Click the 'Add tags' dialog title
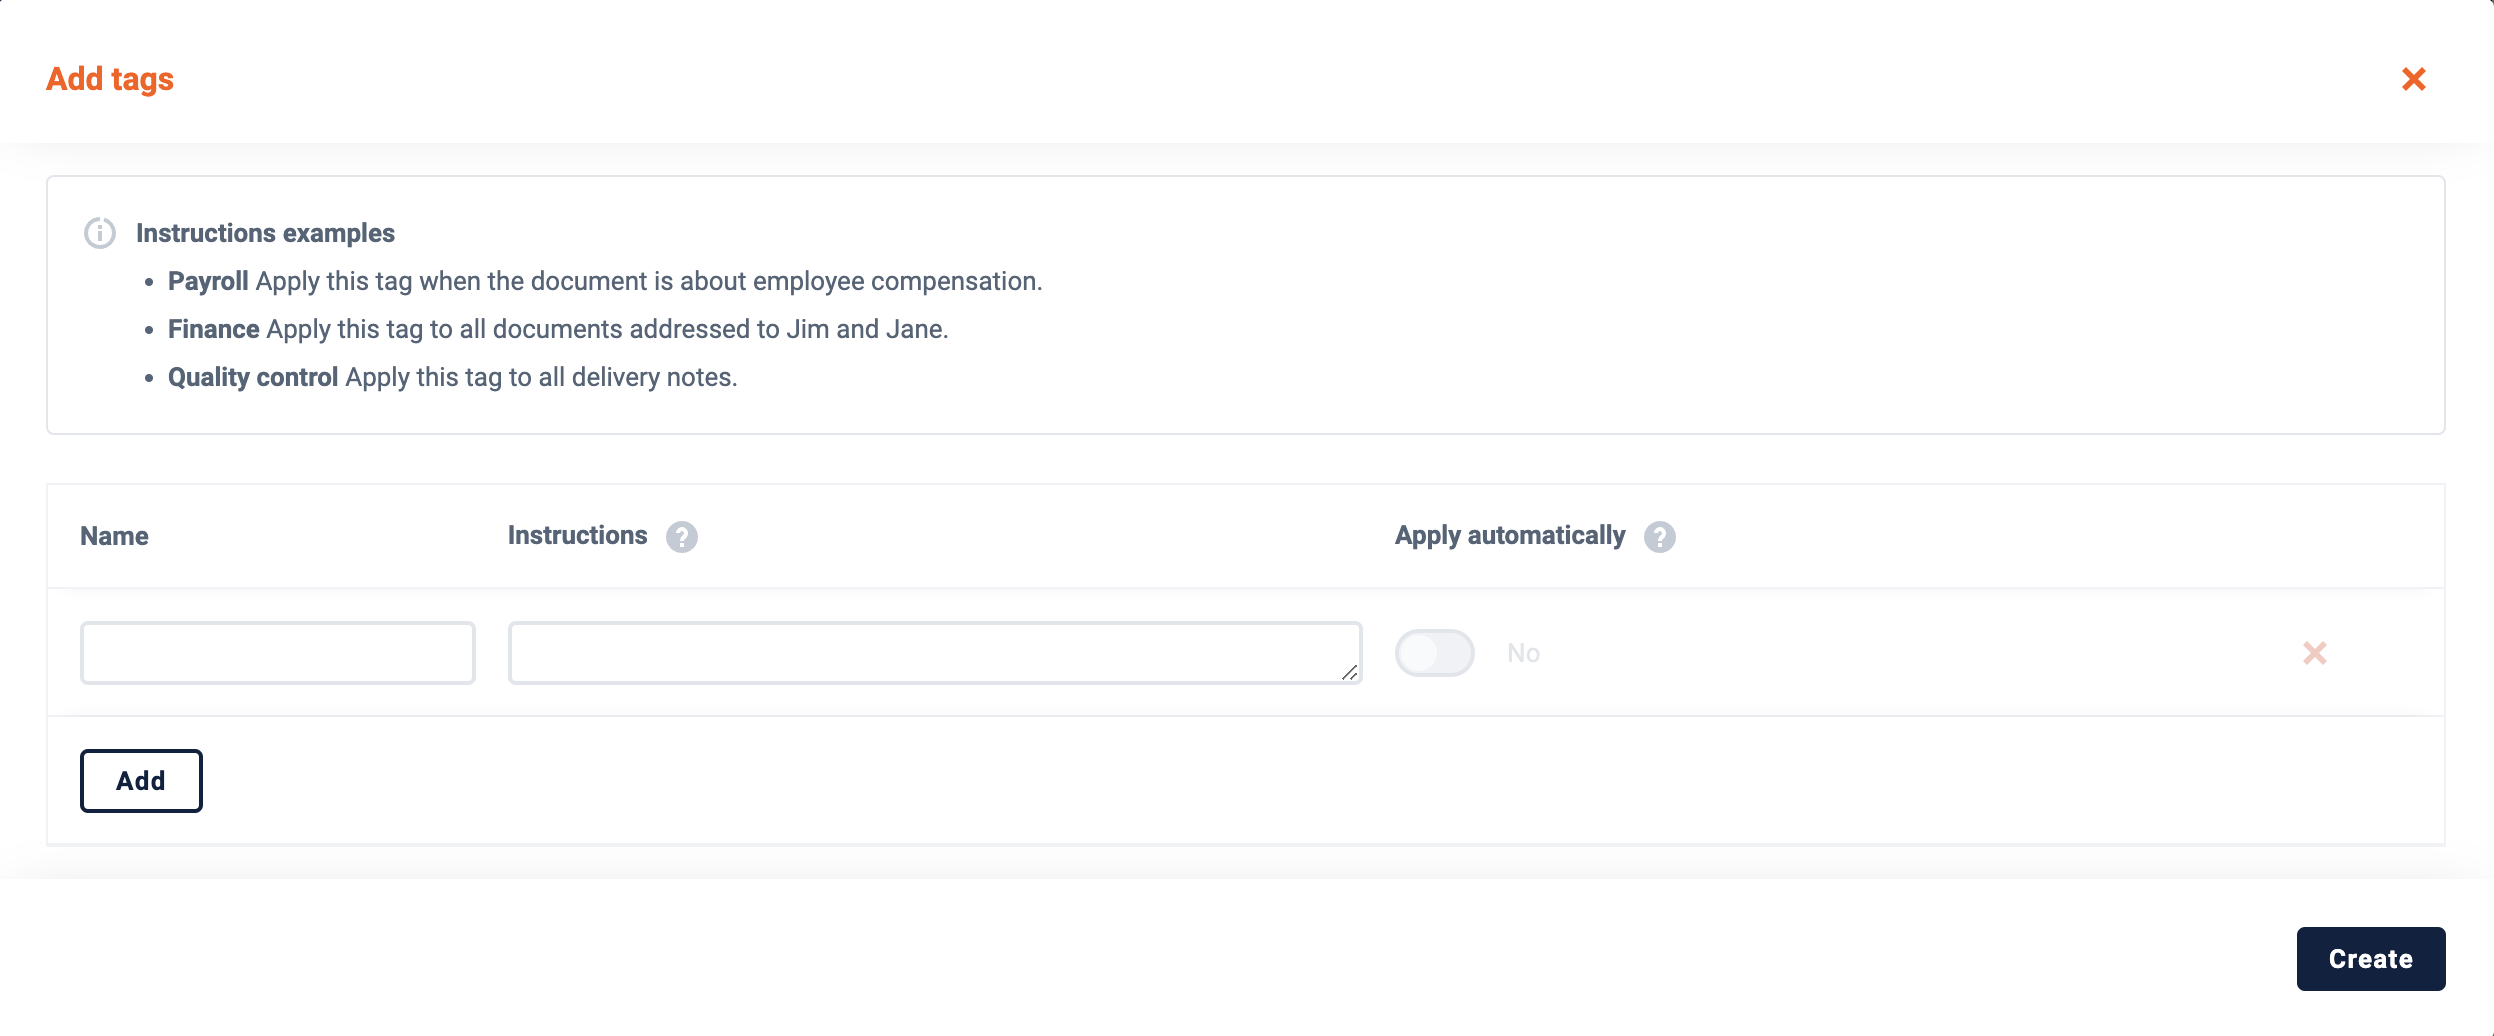2494x1036 pixels. pyautogui.click(x=110, y=79)
